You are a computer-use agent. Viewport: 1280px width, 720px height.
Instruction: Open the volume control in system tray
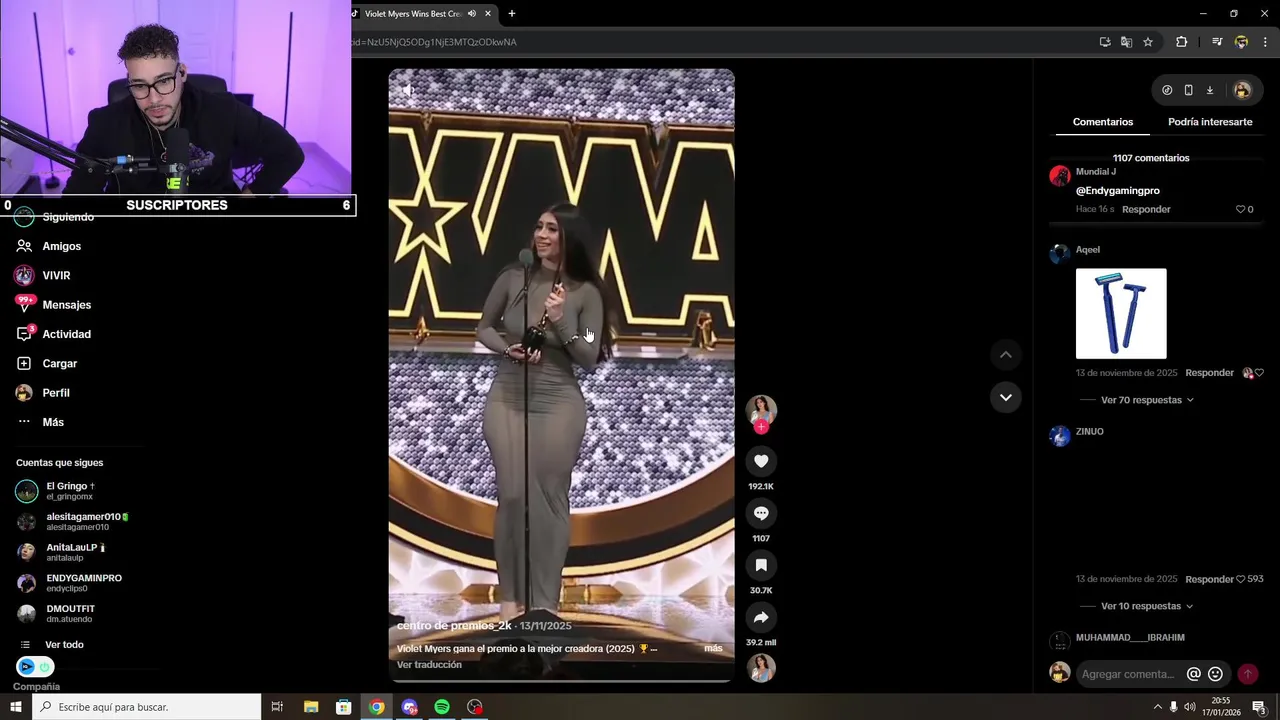coord(1191,707)
